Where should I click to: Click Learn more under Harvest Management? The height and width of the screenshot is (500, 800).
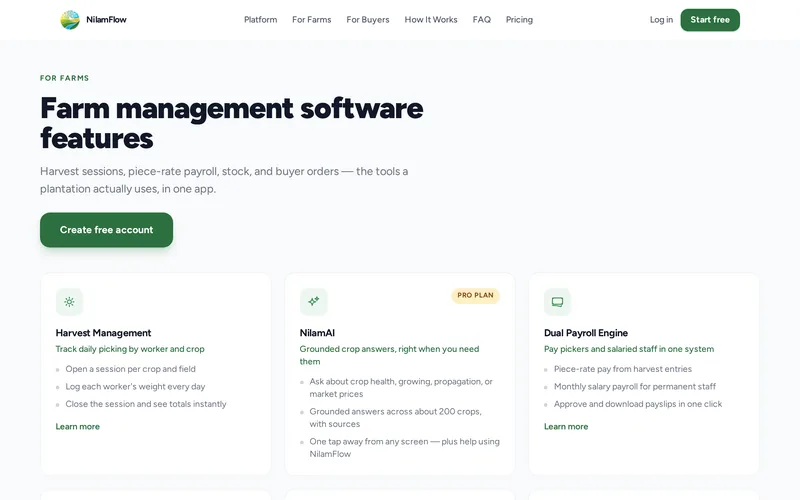[x=78, y=427]
